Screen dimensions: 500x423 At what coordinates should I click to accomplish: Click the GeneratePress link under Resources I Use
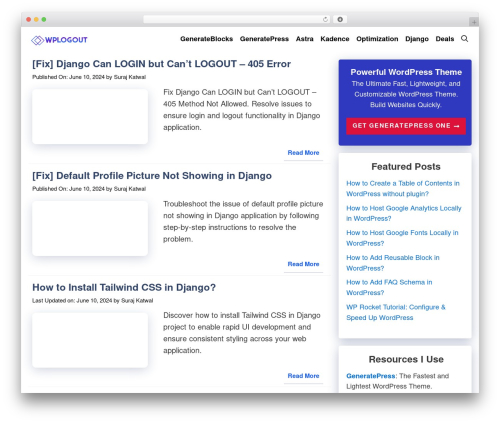point(371,376)
